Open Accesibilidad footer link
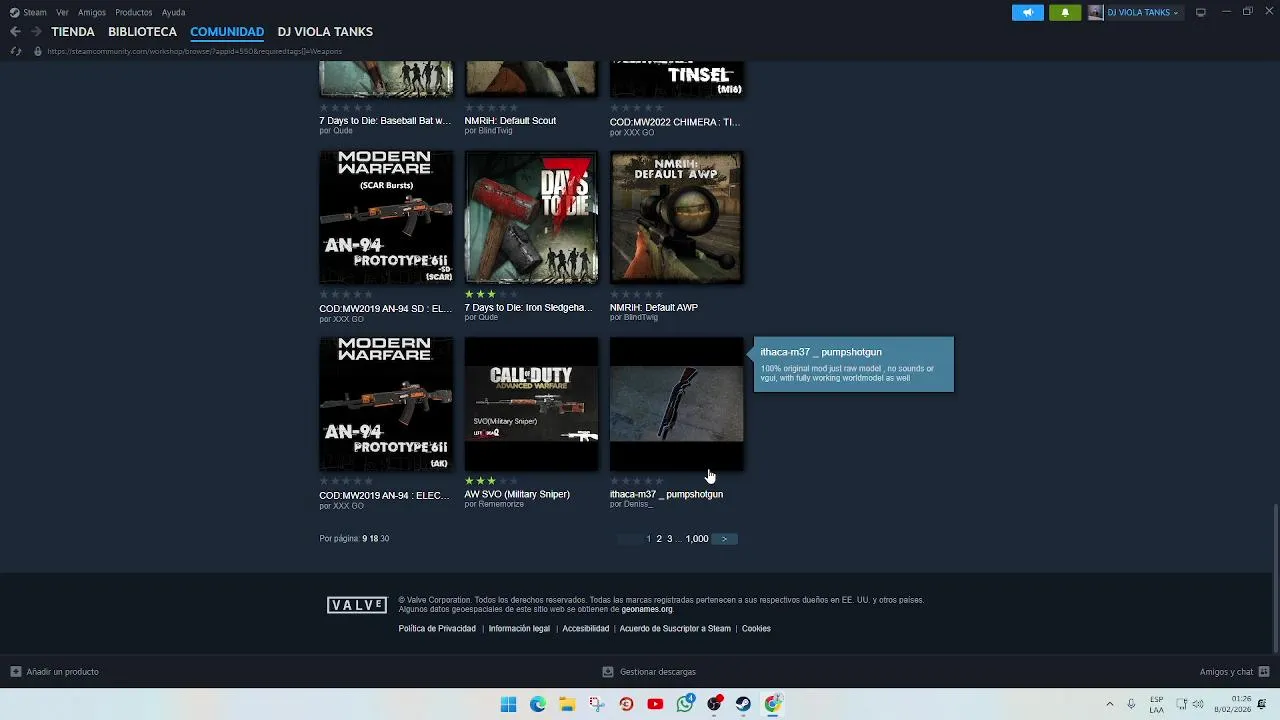The image size is (1280, 720). [x=586, y=629]
